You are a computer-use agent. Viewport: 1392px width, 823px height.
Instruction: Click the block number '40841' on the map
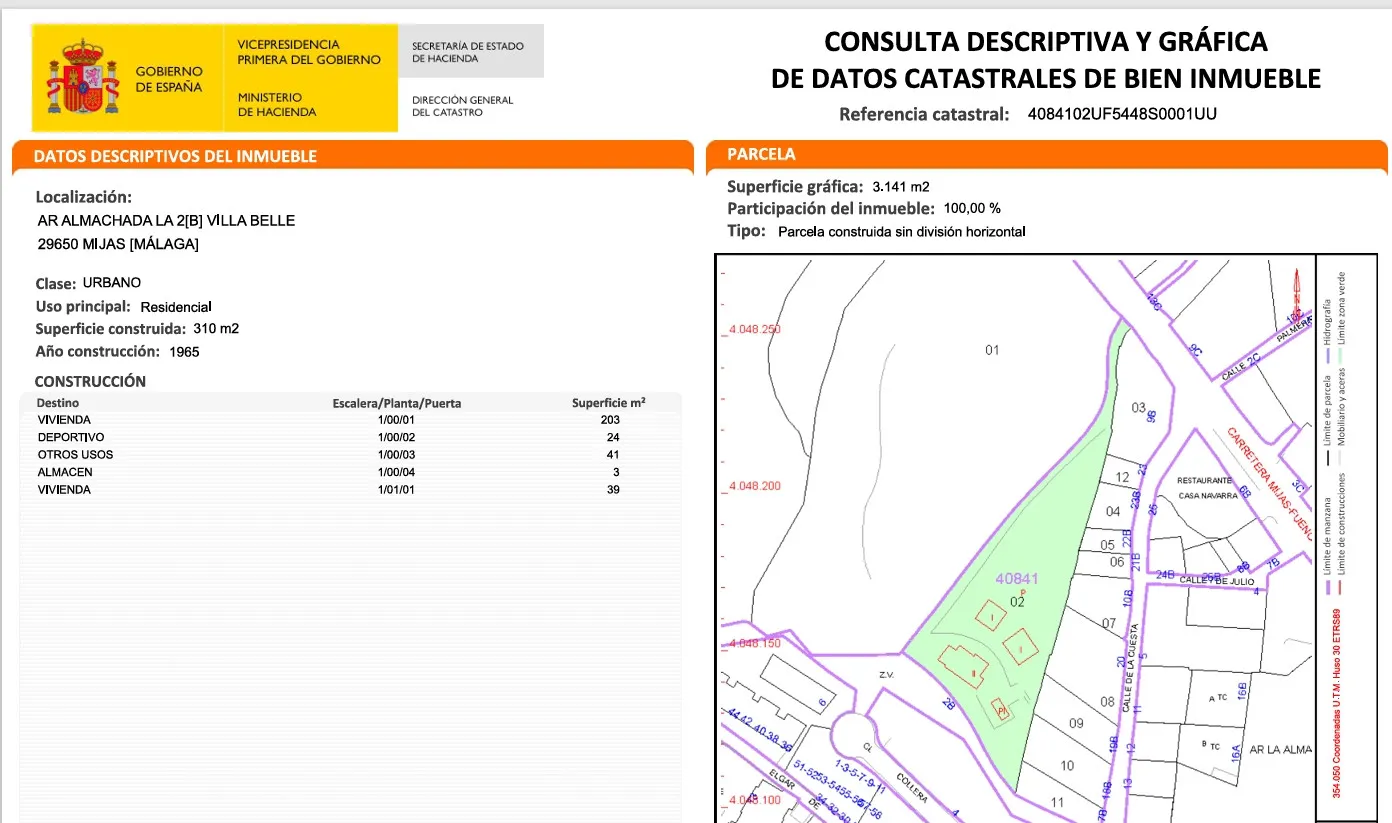click(1018, 579)
